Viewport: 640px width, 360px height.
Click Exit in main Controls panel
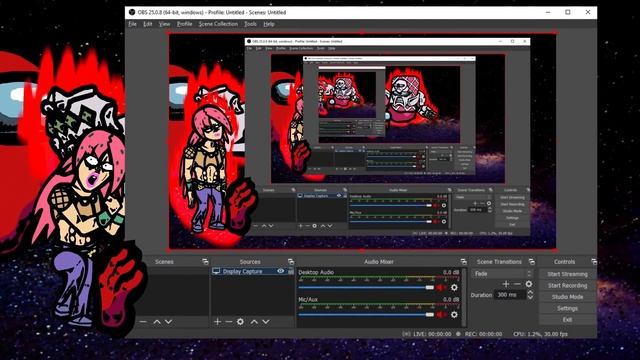pyautogui.click(x=567, y=320)
